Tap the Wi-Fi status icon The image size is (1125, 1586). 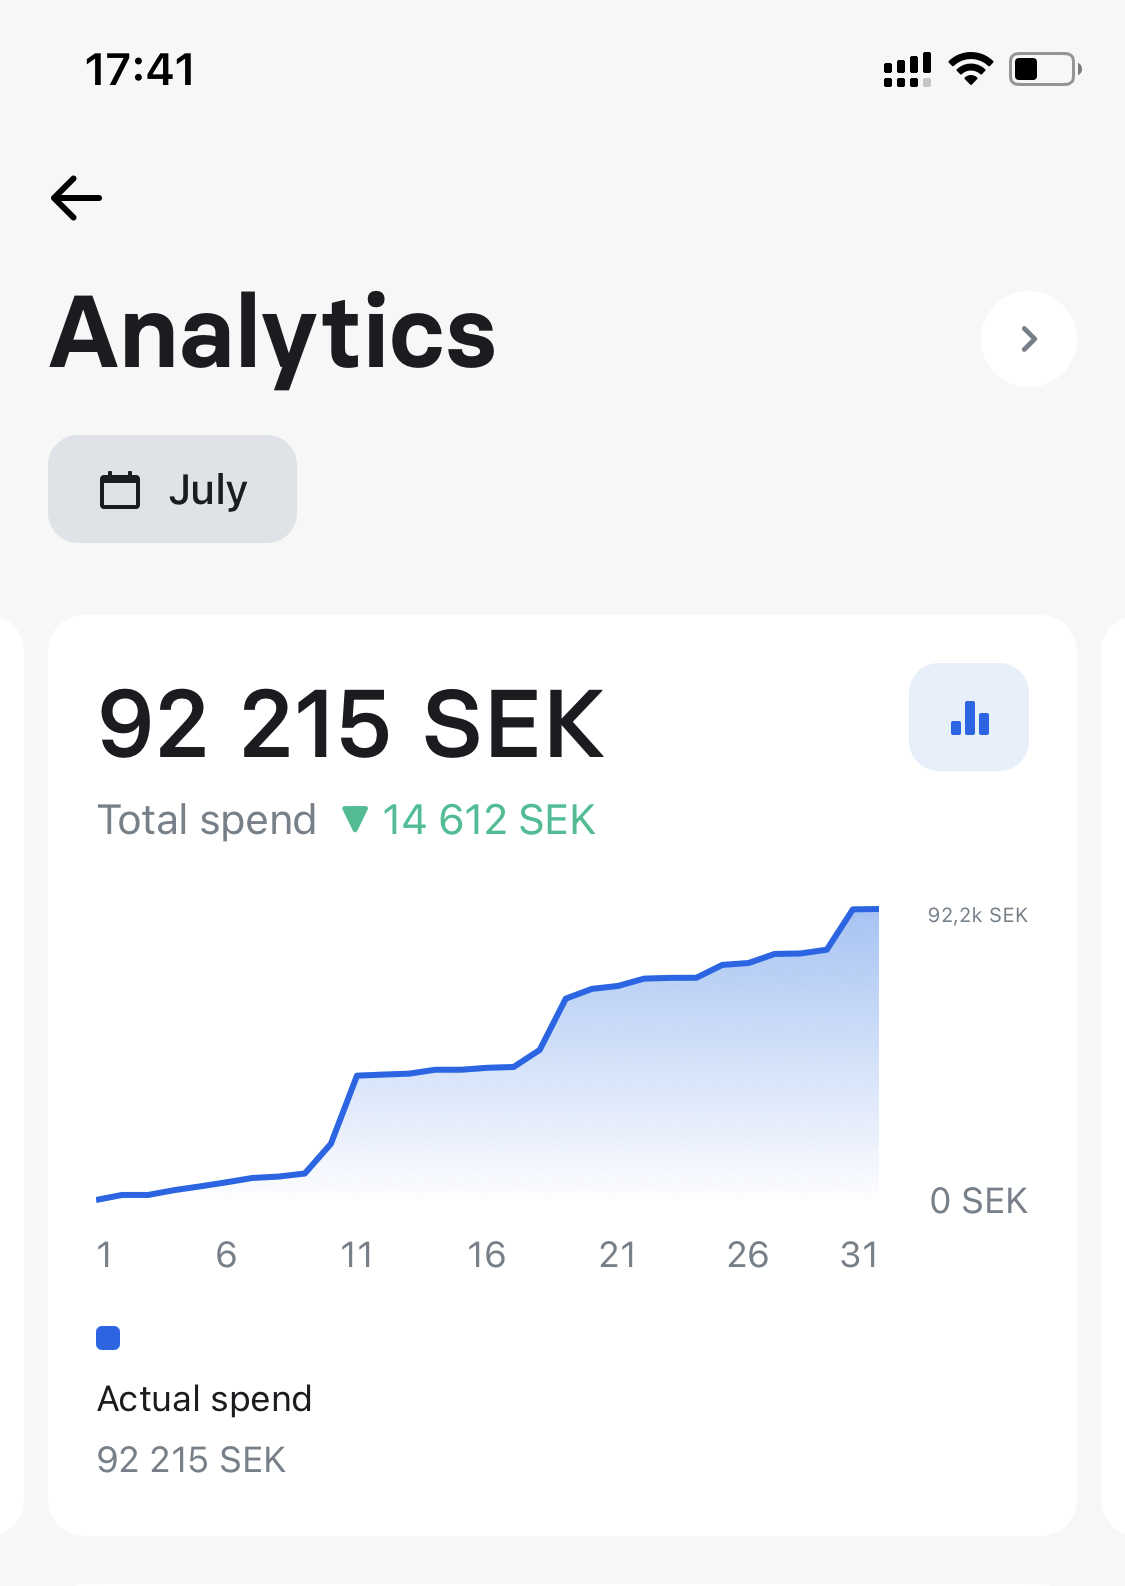[x=970, y=69]
